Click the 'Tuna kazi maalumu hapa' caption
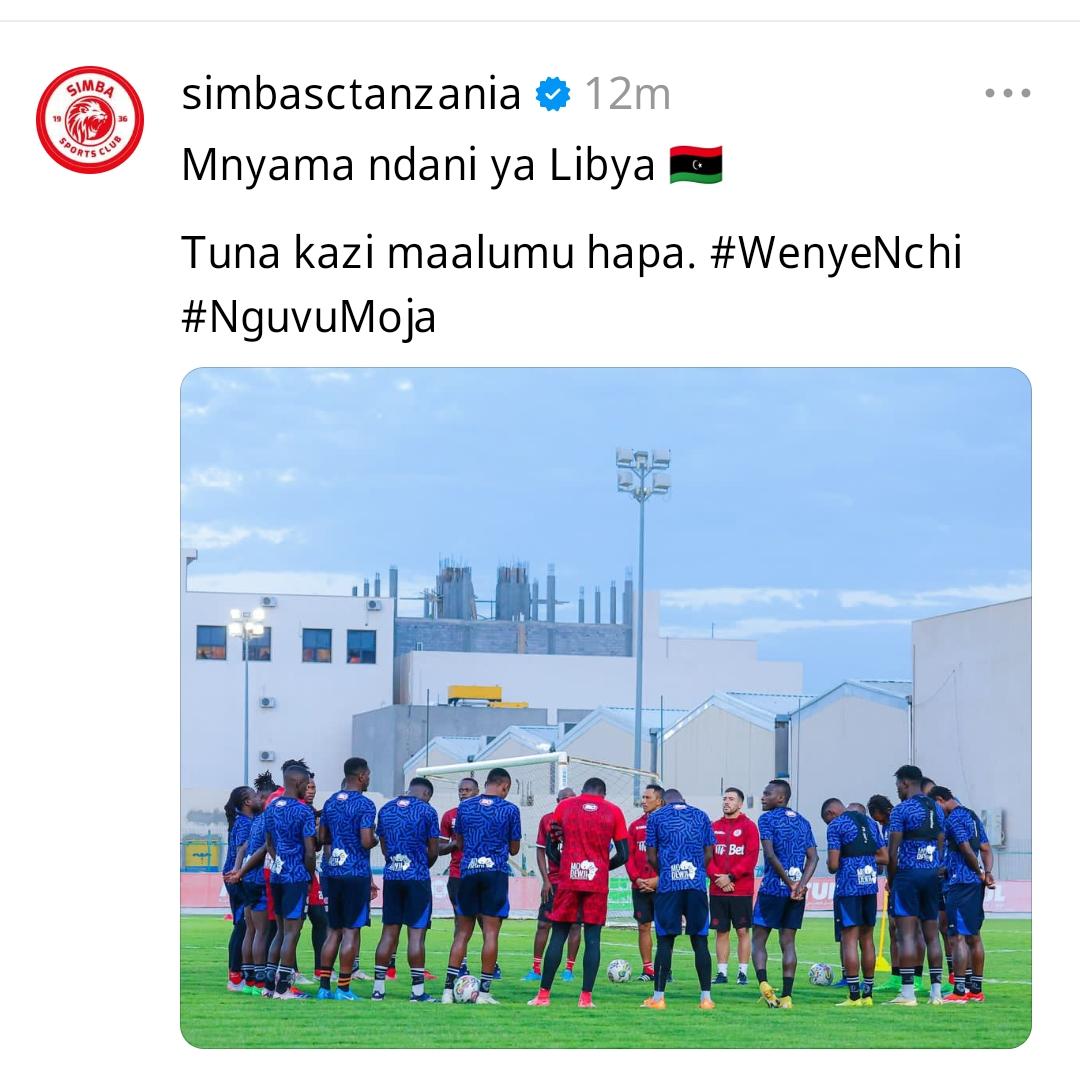 point(438,252)
